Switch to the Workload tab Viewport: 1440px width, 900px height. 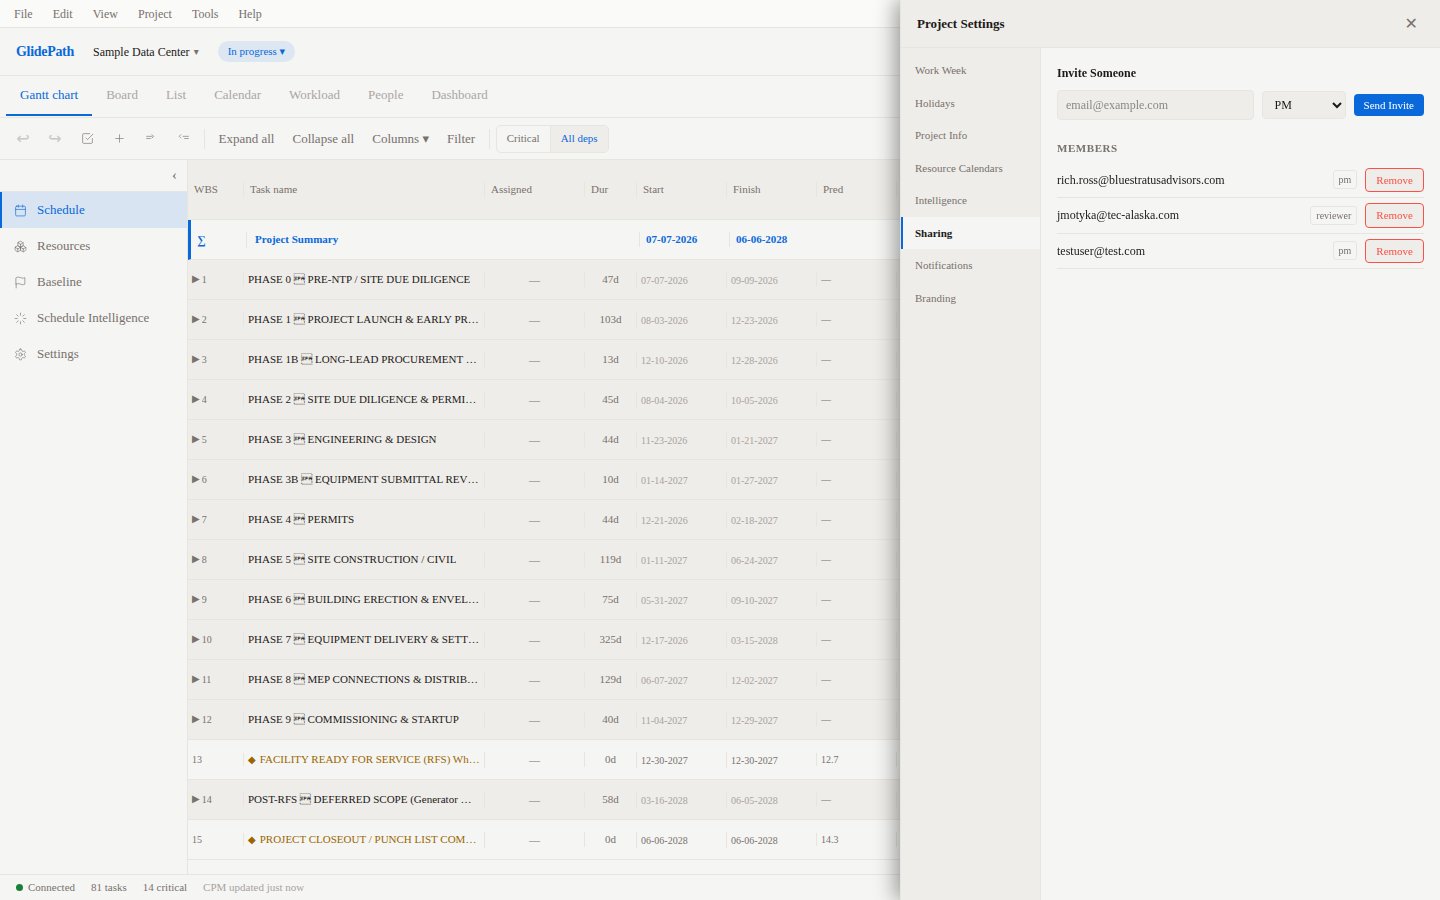pos(314,95)
